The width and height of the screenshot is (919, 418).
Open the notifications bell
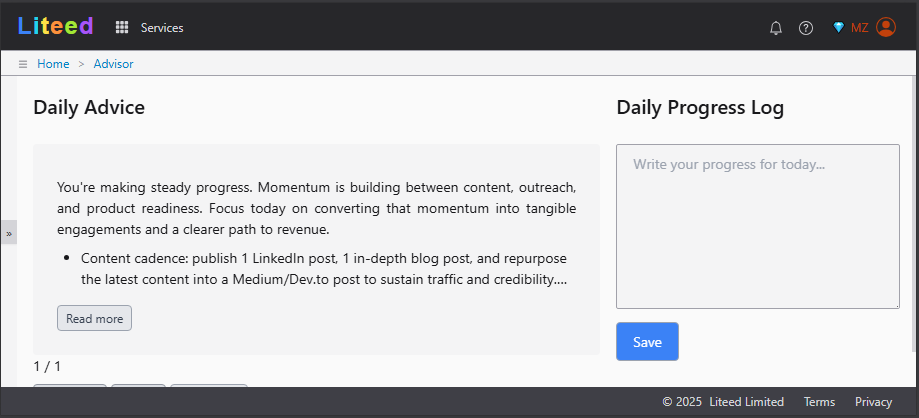pyautogui.click(x=776, y=28)
